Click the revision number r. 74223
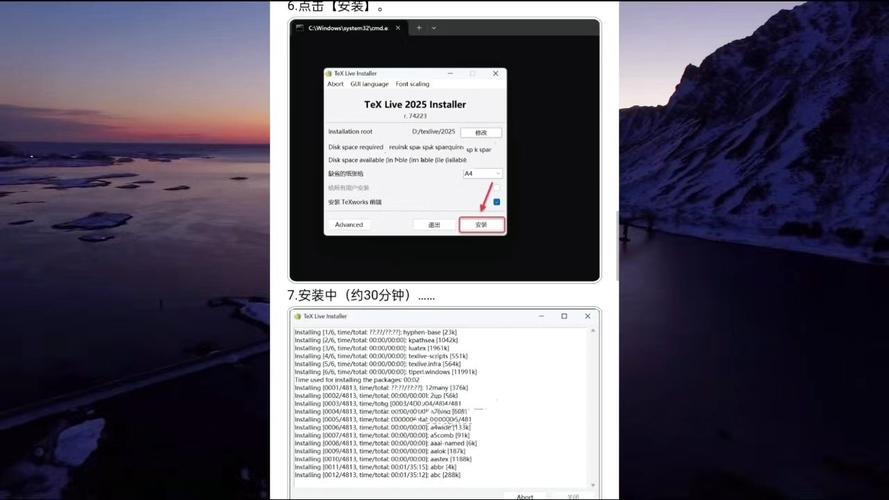889x500 pixels. pyautogui.click(x=415, y=116)
